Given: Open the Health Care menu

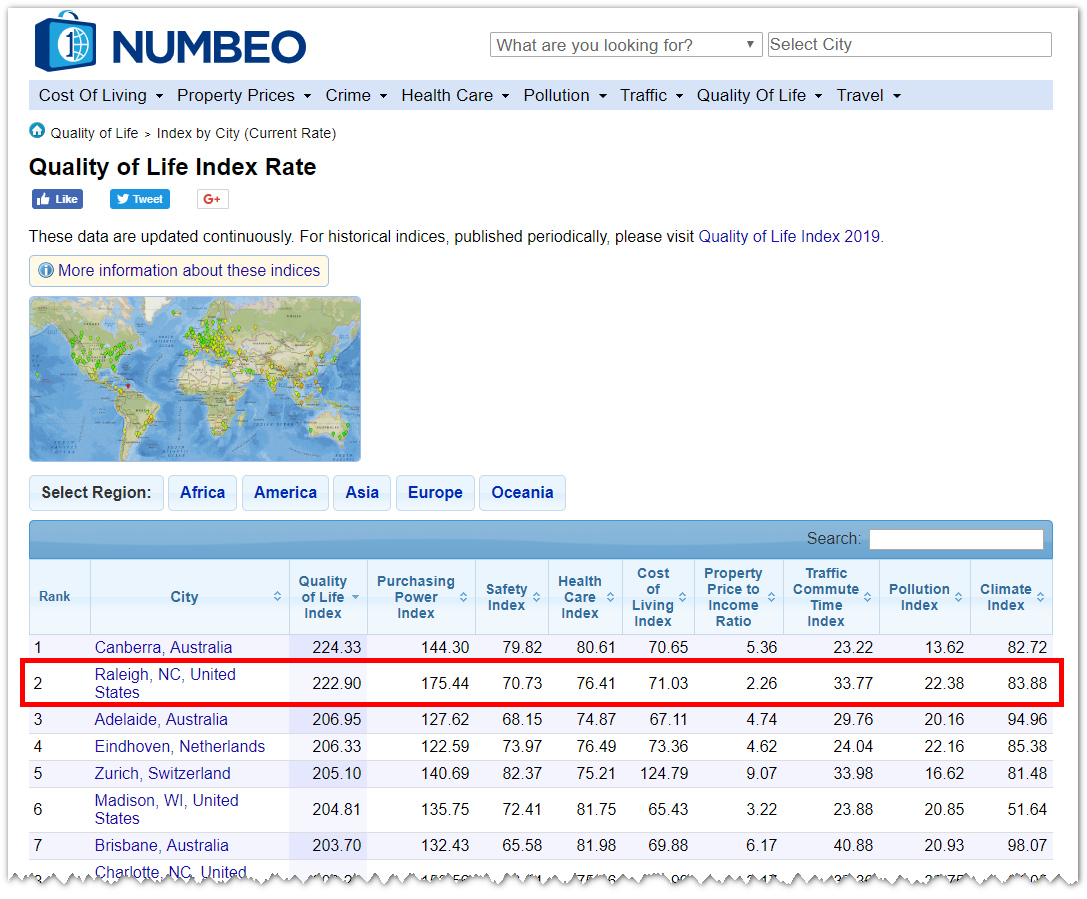Looking at the screenshot, I should pos(455,96).
